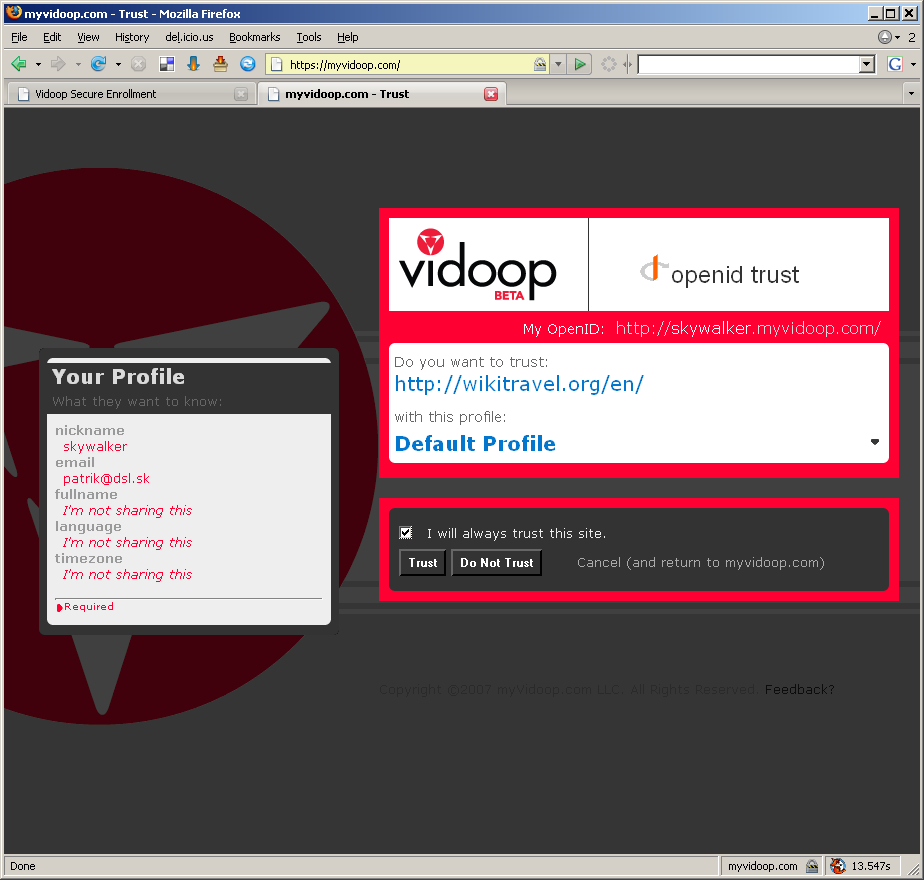Open the Help menu
Screen dimensions: 924x880
(x=348, y=37)
